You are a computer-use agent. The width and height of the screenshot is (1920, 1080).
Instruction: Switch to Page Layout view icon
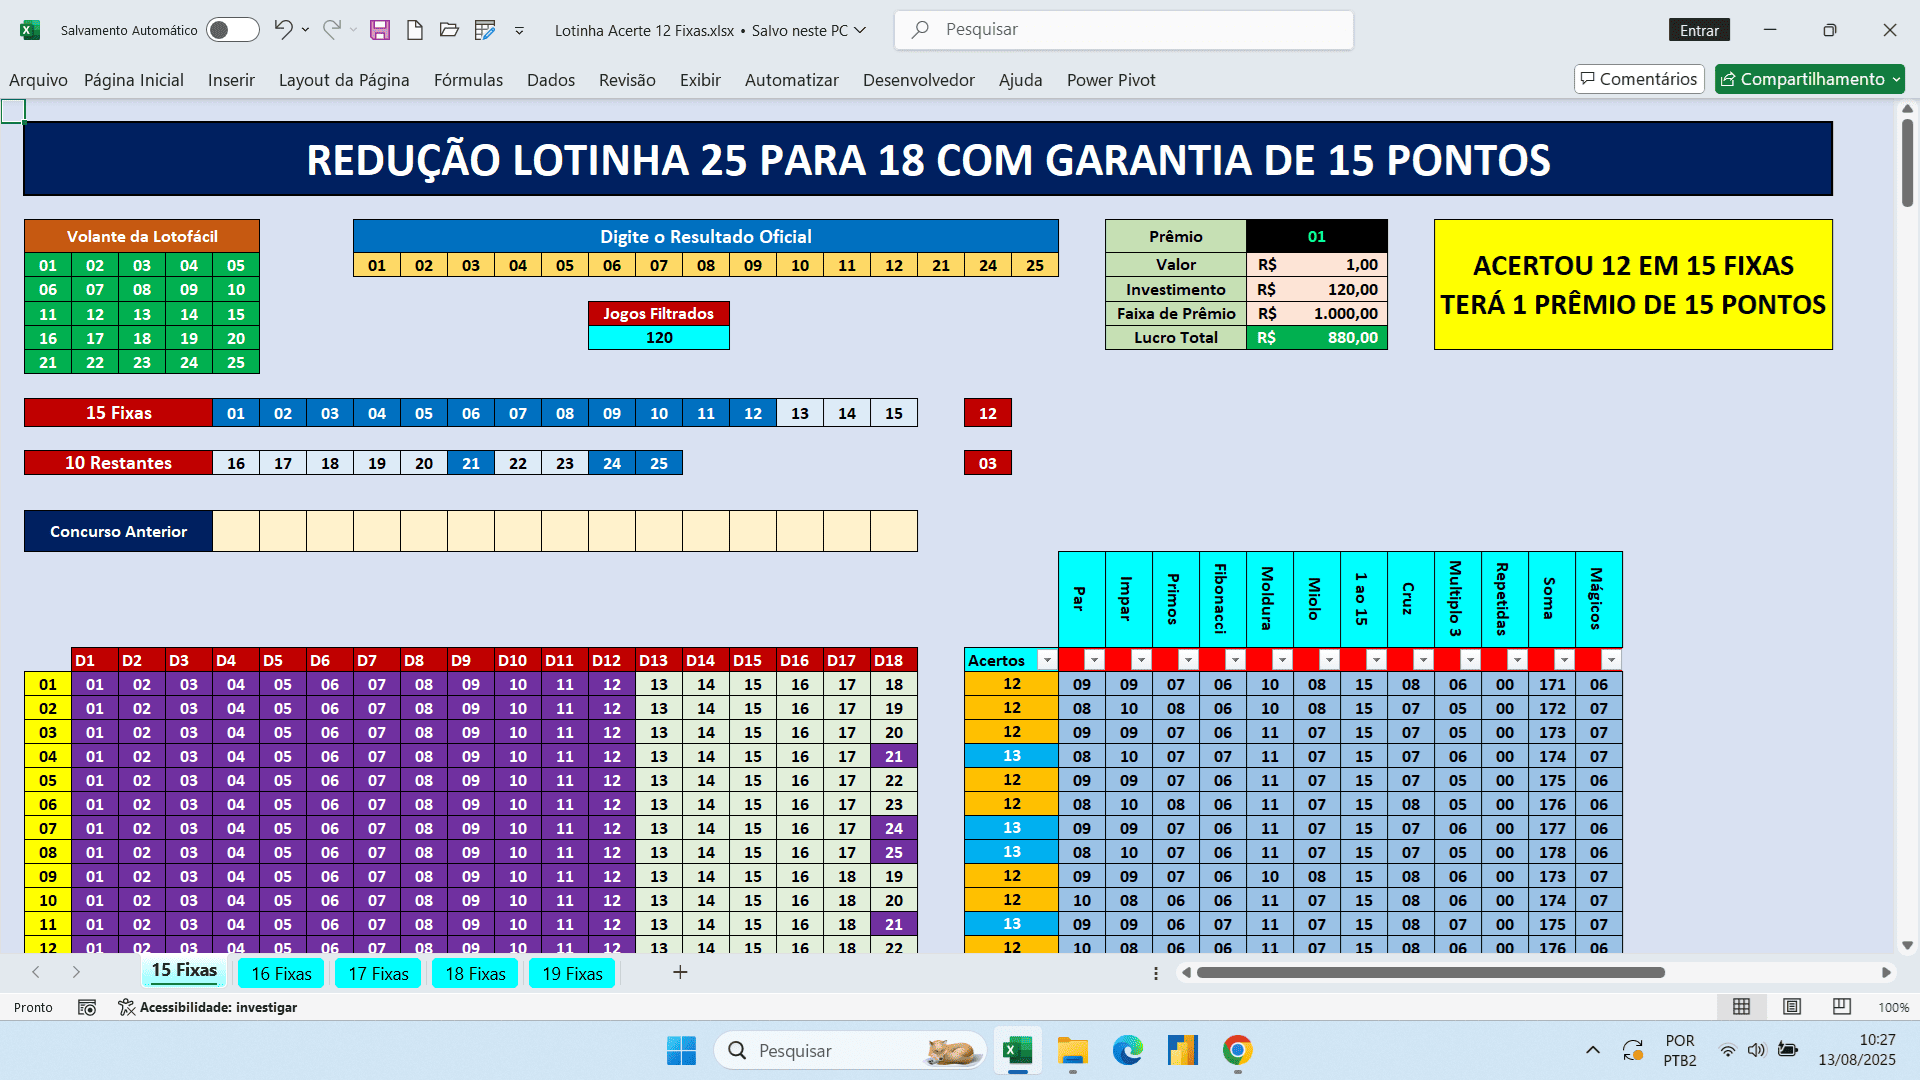1792,1006
